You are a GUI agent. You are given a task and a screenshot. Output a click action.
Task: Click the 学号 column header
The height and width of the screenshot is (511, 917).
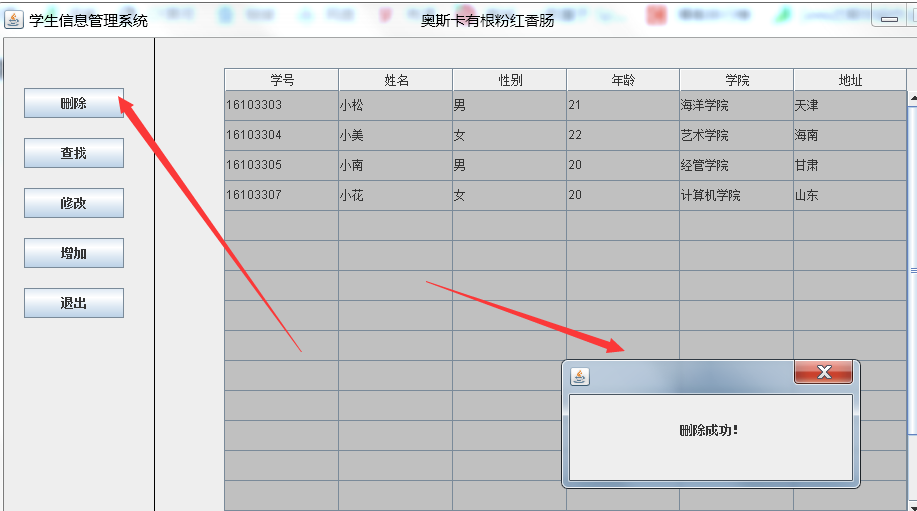click(282, 80)
